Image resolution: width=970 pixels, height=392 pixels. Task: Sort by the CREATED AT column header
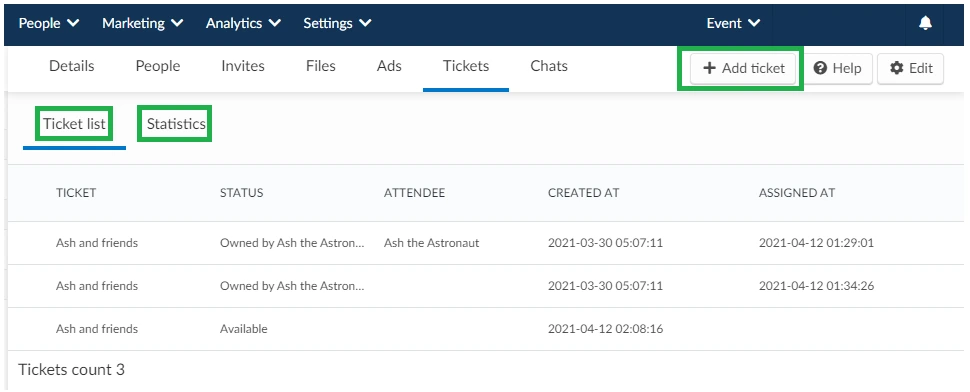[x=583, y=193]
